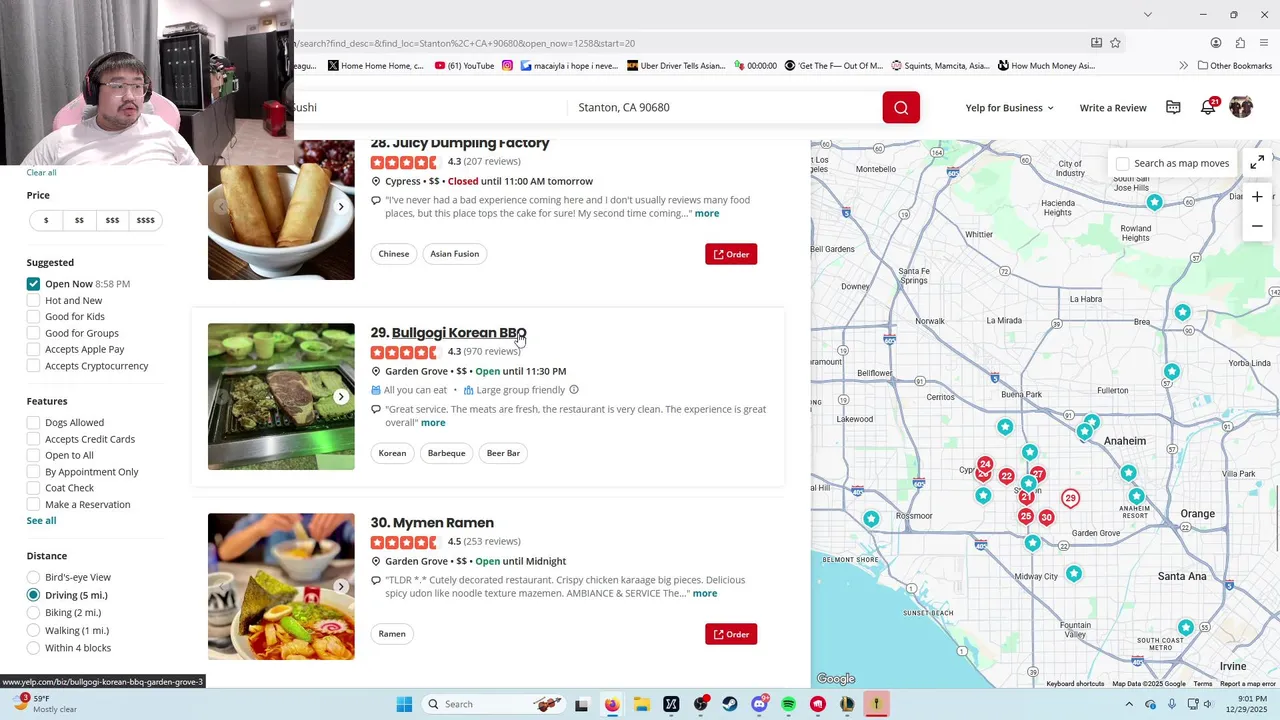Zoom out on the map
The height and width of the screenshot is (720, 1280).
1257,226
